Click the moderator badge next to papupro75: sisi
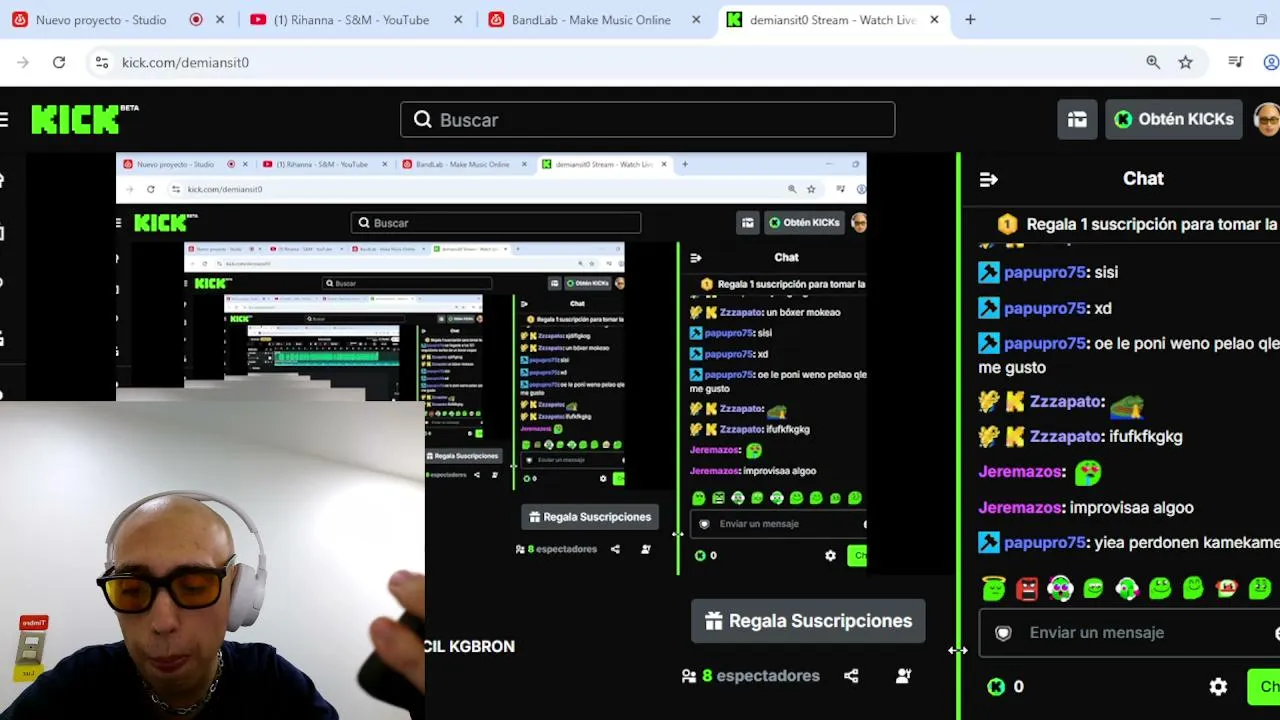 pyautogui.click(x=989, y=272)
